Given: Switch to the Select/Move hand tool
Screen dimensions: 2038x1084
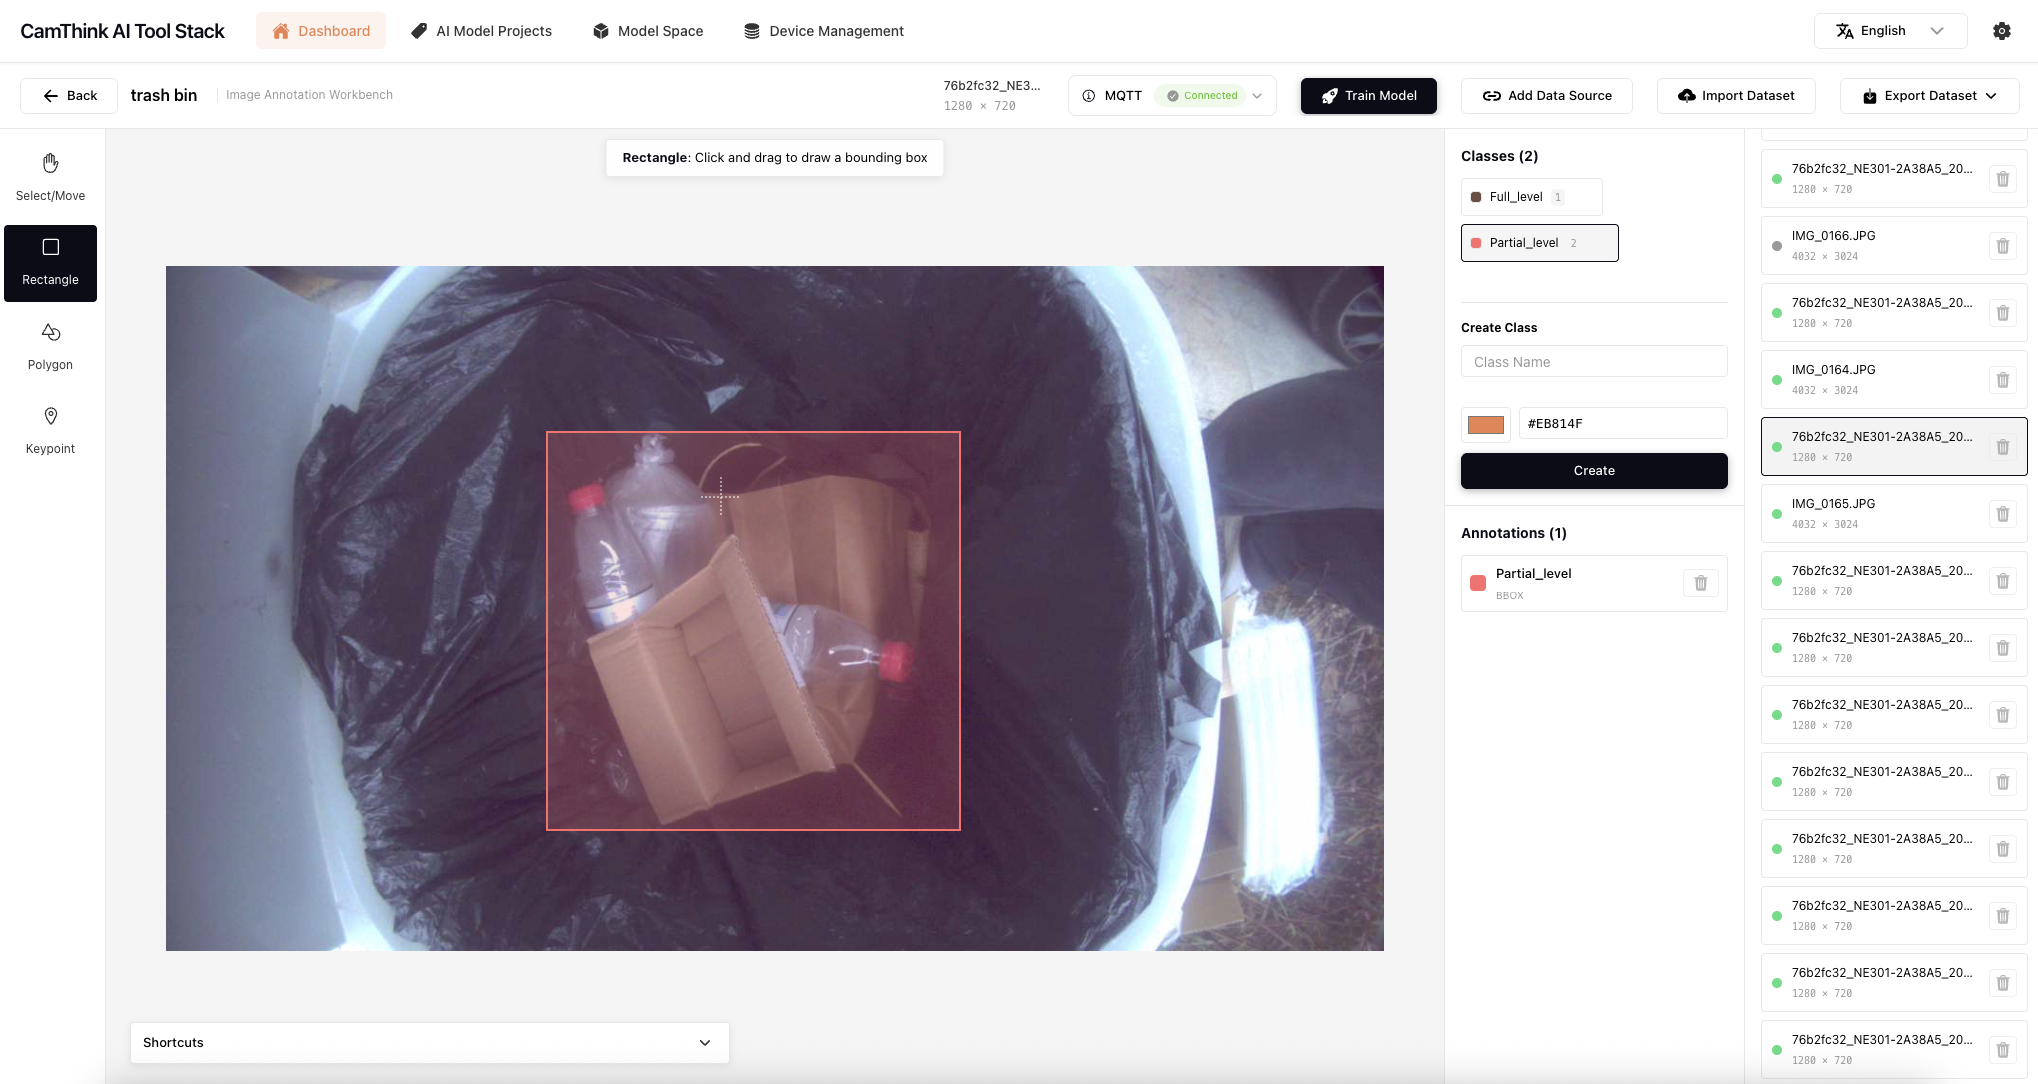Looking at the screenshot, I should click(50, 177).
